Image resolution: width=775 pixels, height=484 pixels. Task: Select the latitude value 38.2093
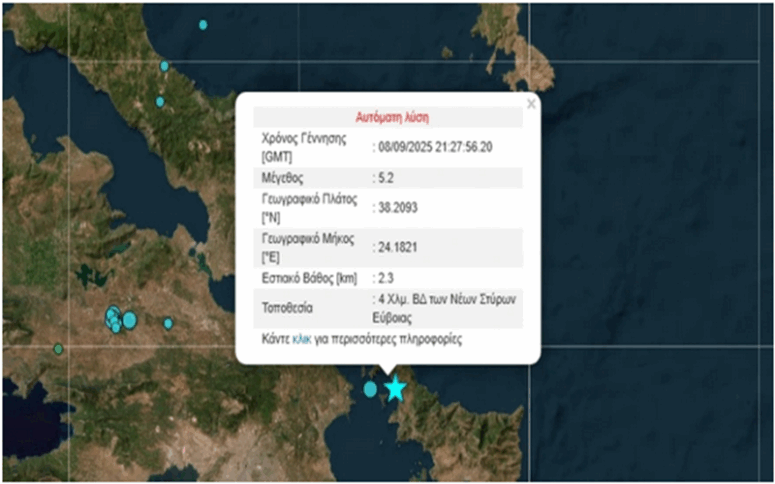coord(398,209)
